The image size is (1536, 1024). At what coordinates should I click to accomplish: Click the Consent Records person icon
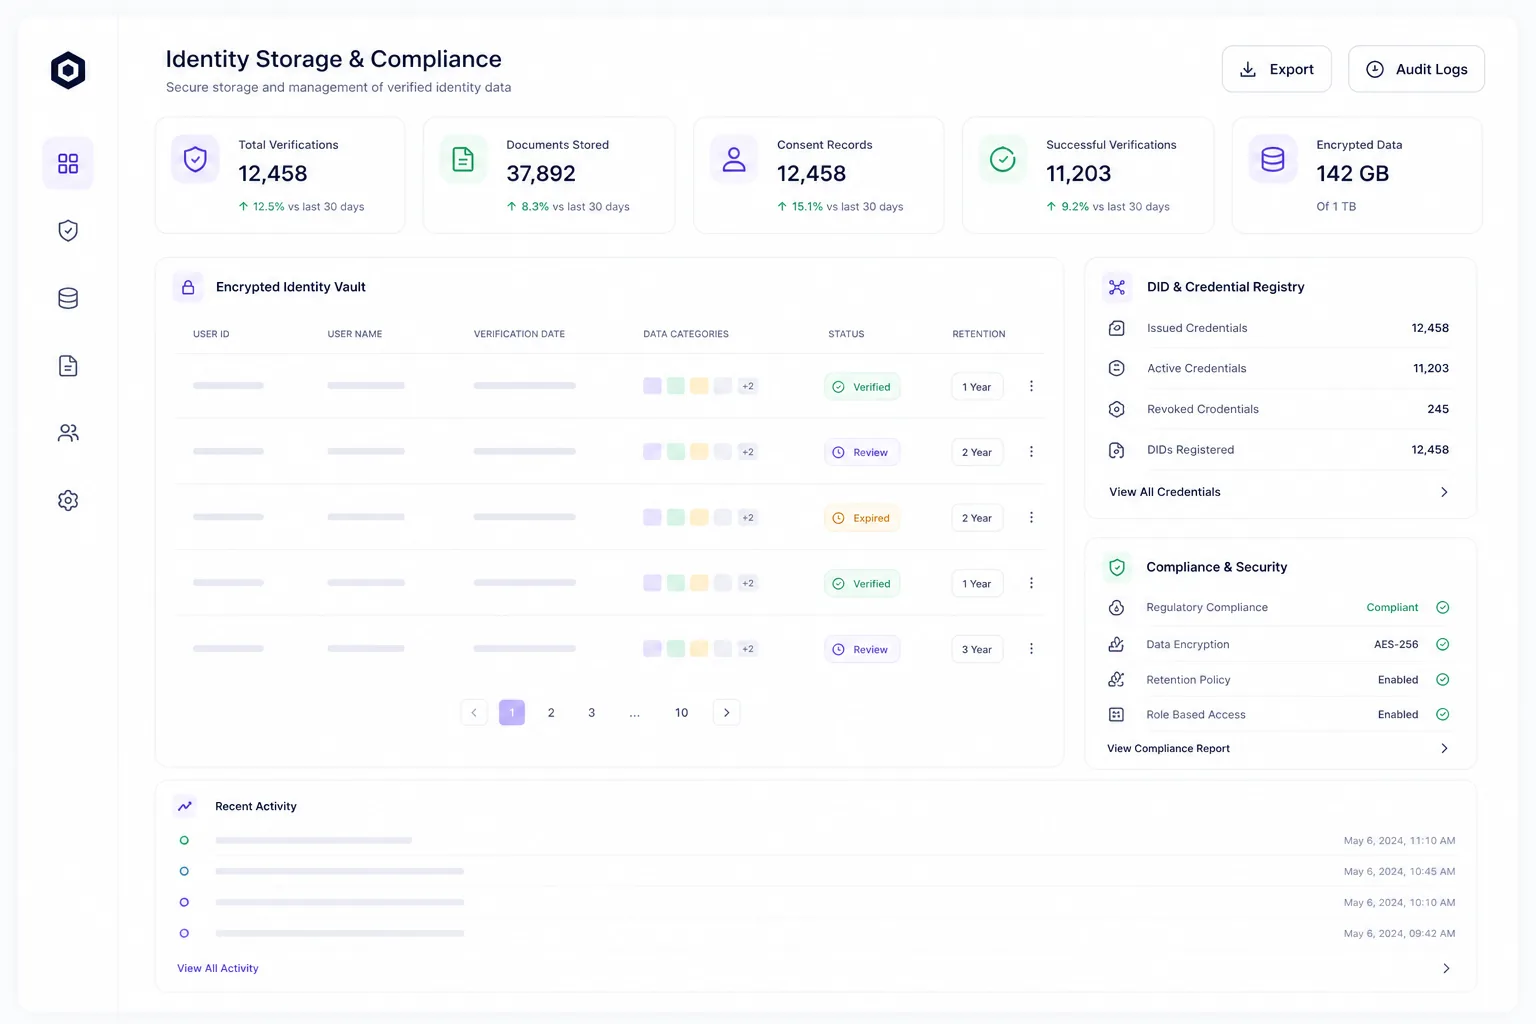click(734, 159)
